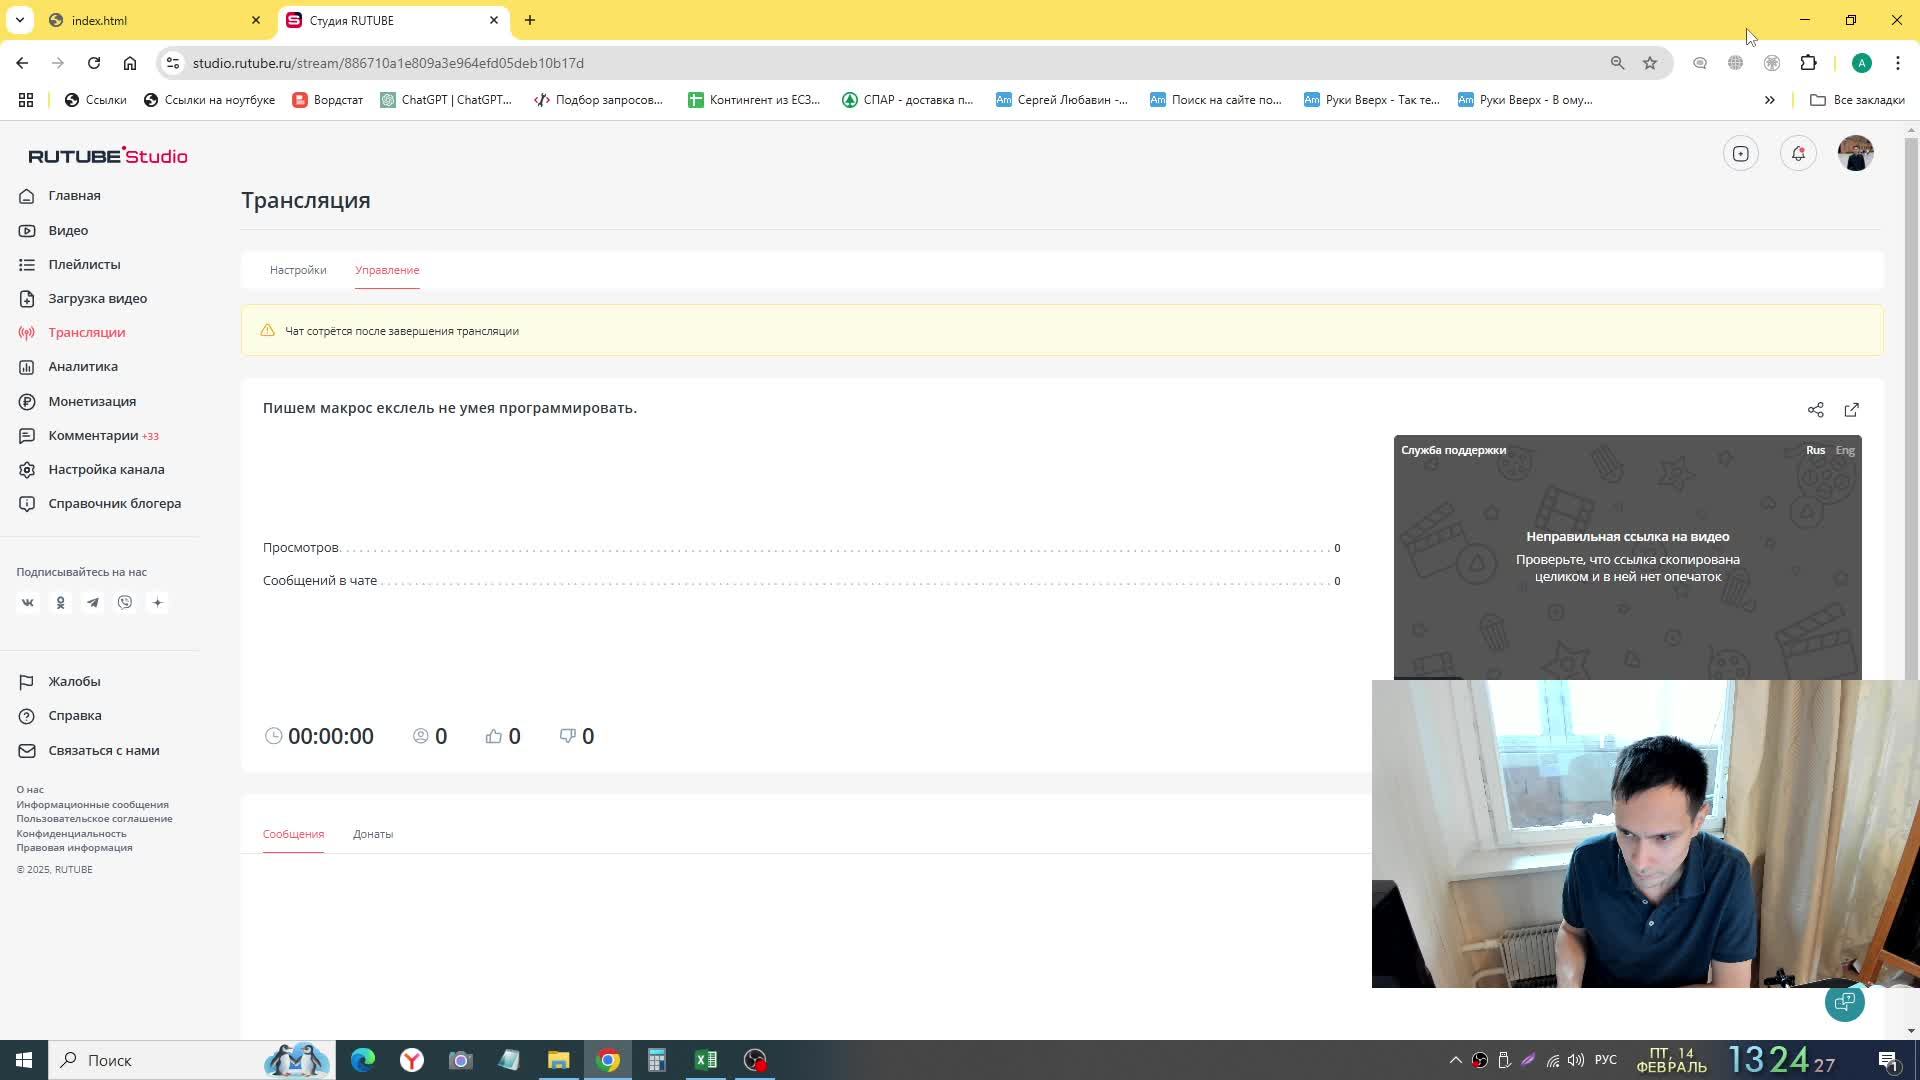Switch player language to Rus
Viewport: 1920px width, 1080px height.
click(1815, 450)
